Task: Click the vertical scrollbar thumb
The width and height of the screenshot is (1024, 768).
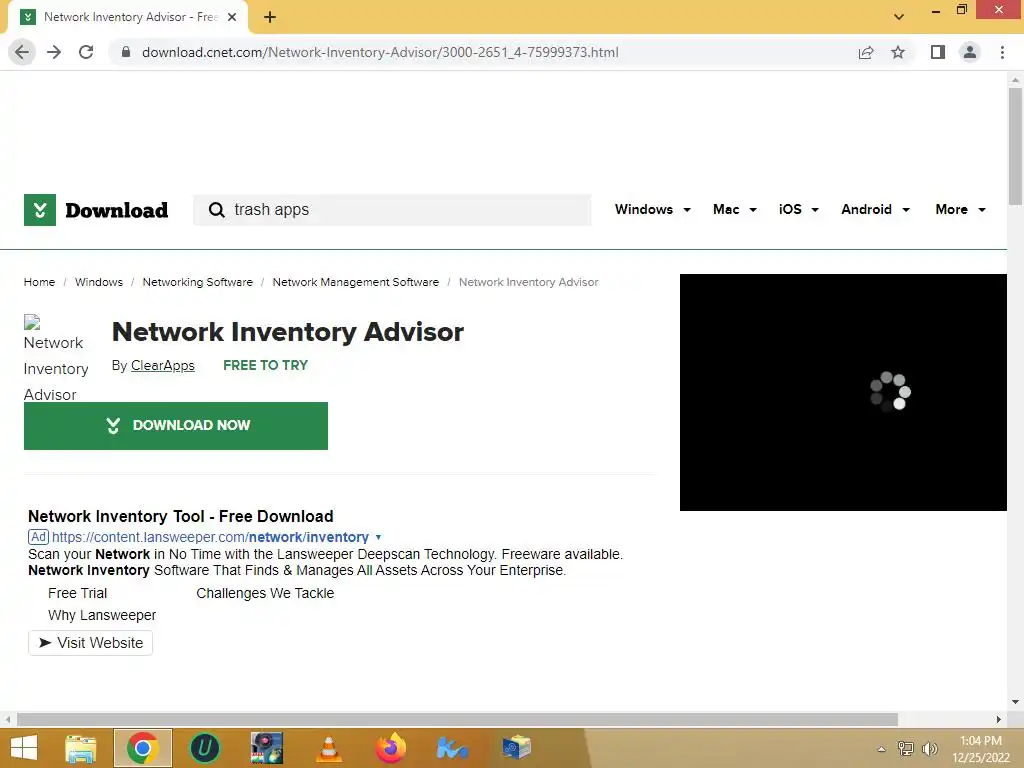Action: (x=1015, y=146)
